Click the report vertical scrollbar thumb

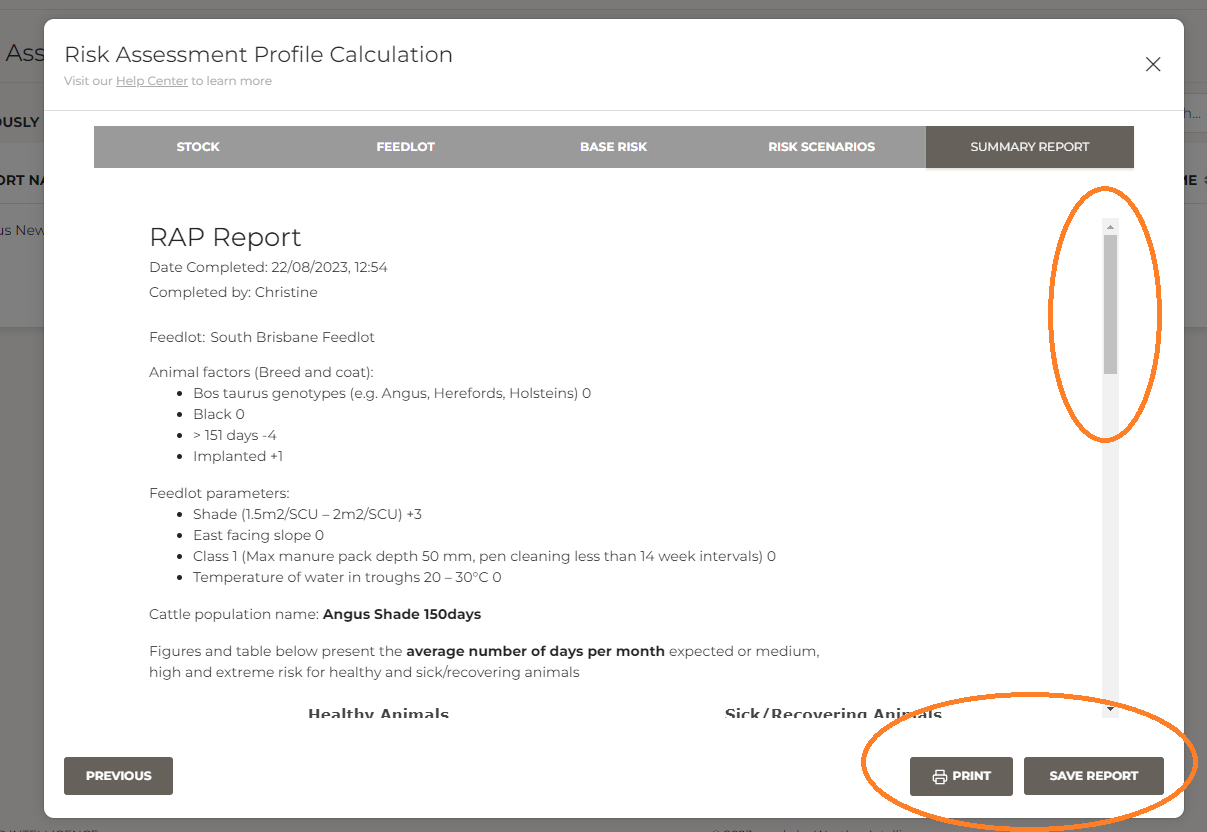(1110, 305)
